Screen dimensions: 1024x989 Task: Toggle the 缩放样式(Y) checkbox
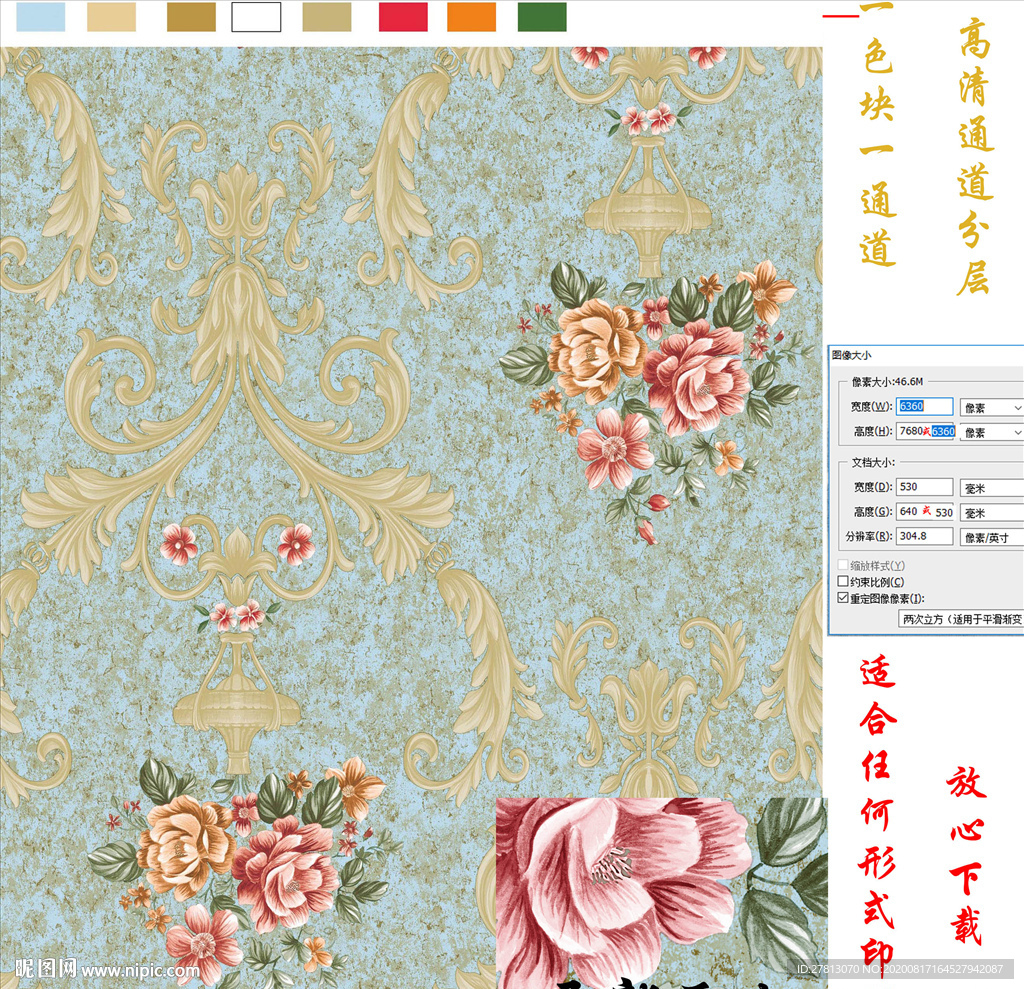tap(843, 565)
